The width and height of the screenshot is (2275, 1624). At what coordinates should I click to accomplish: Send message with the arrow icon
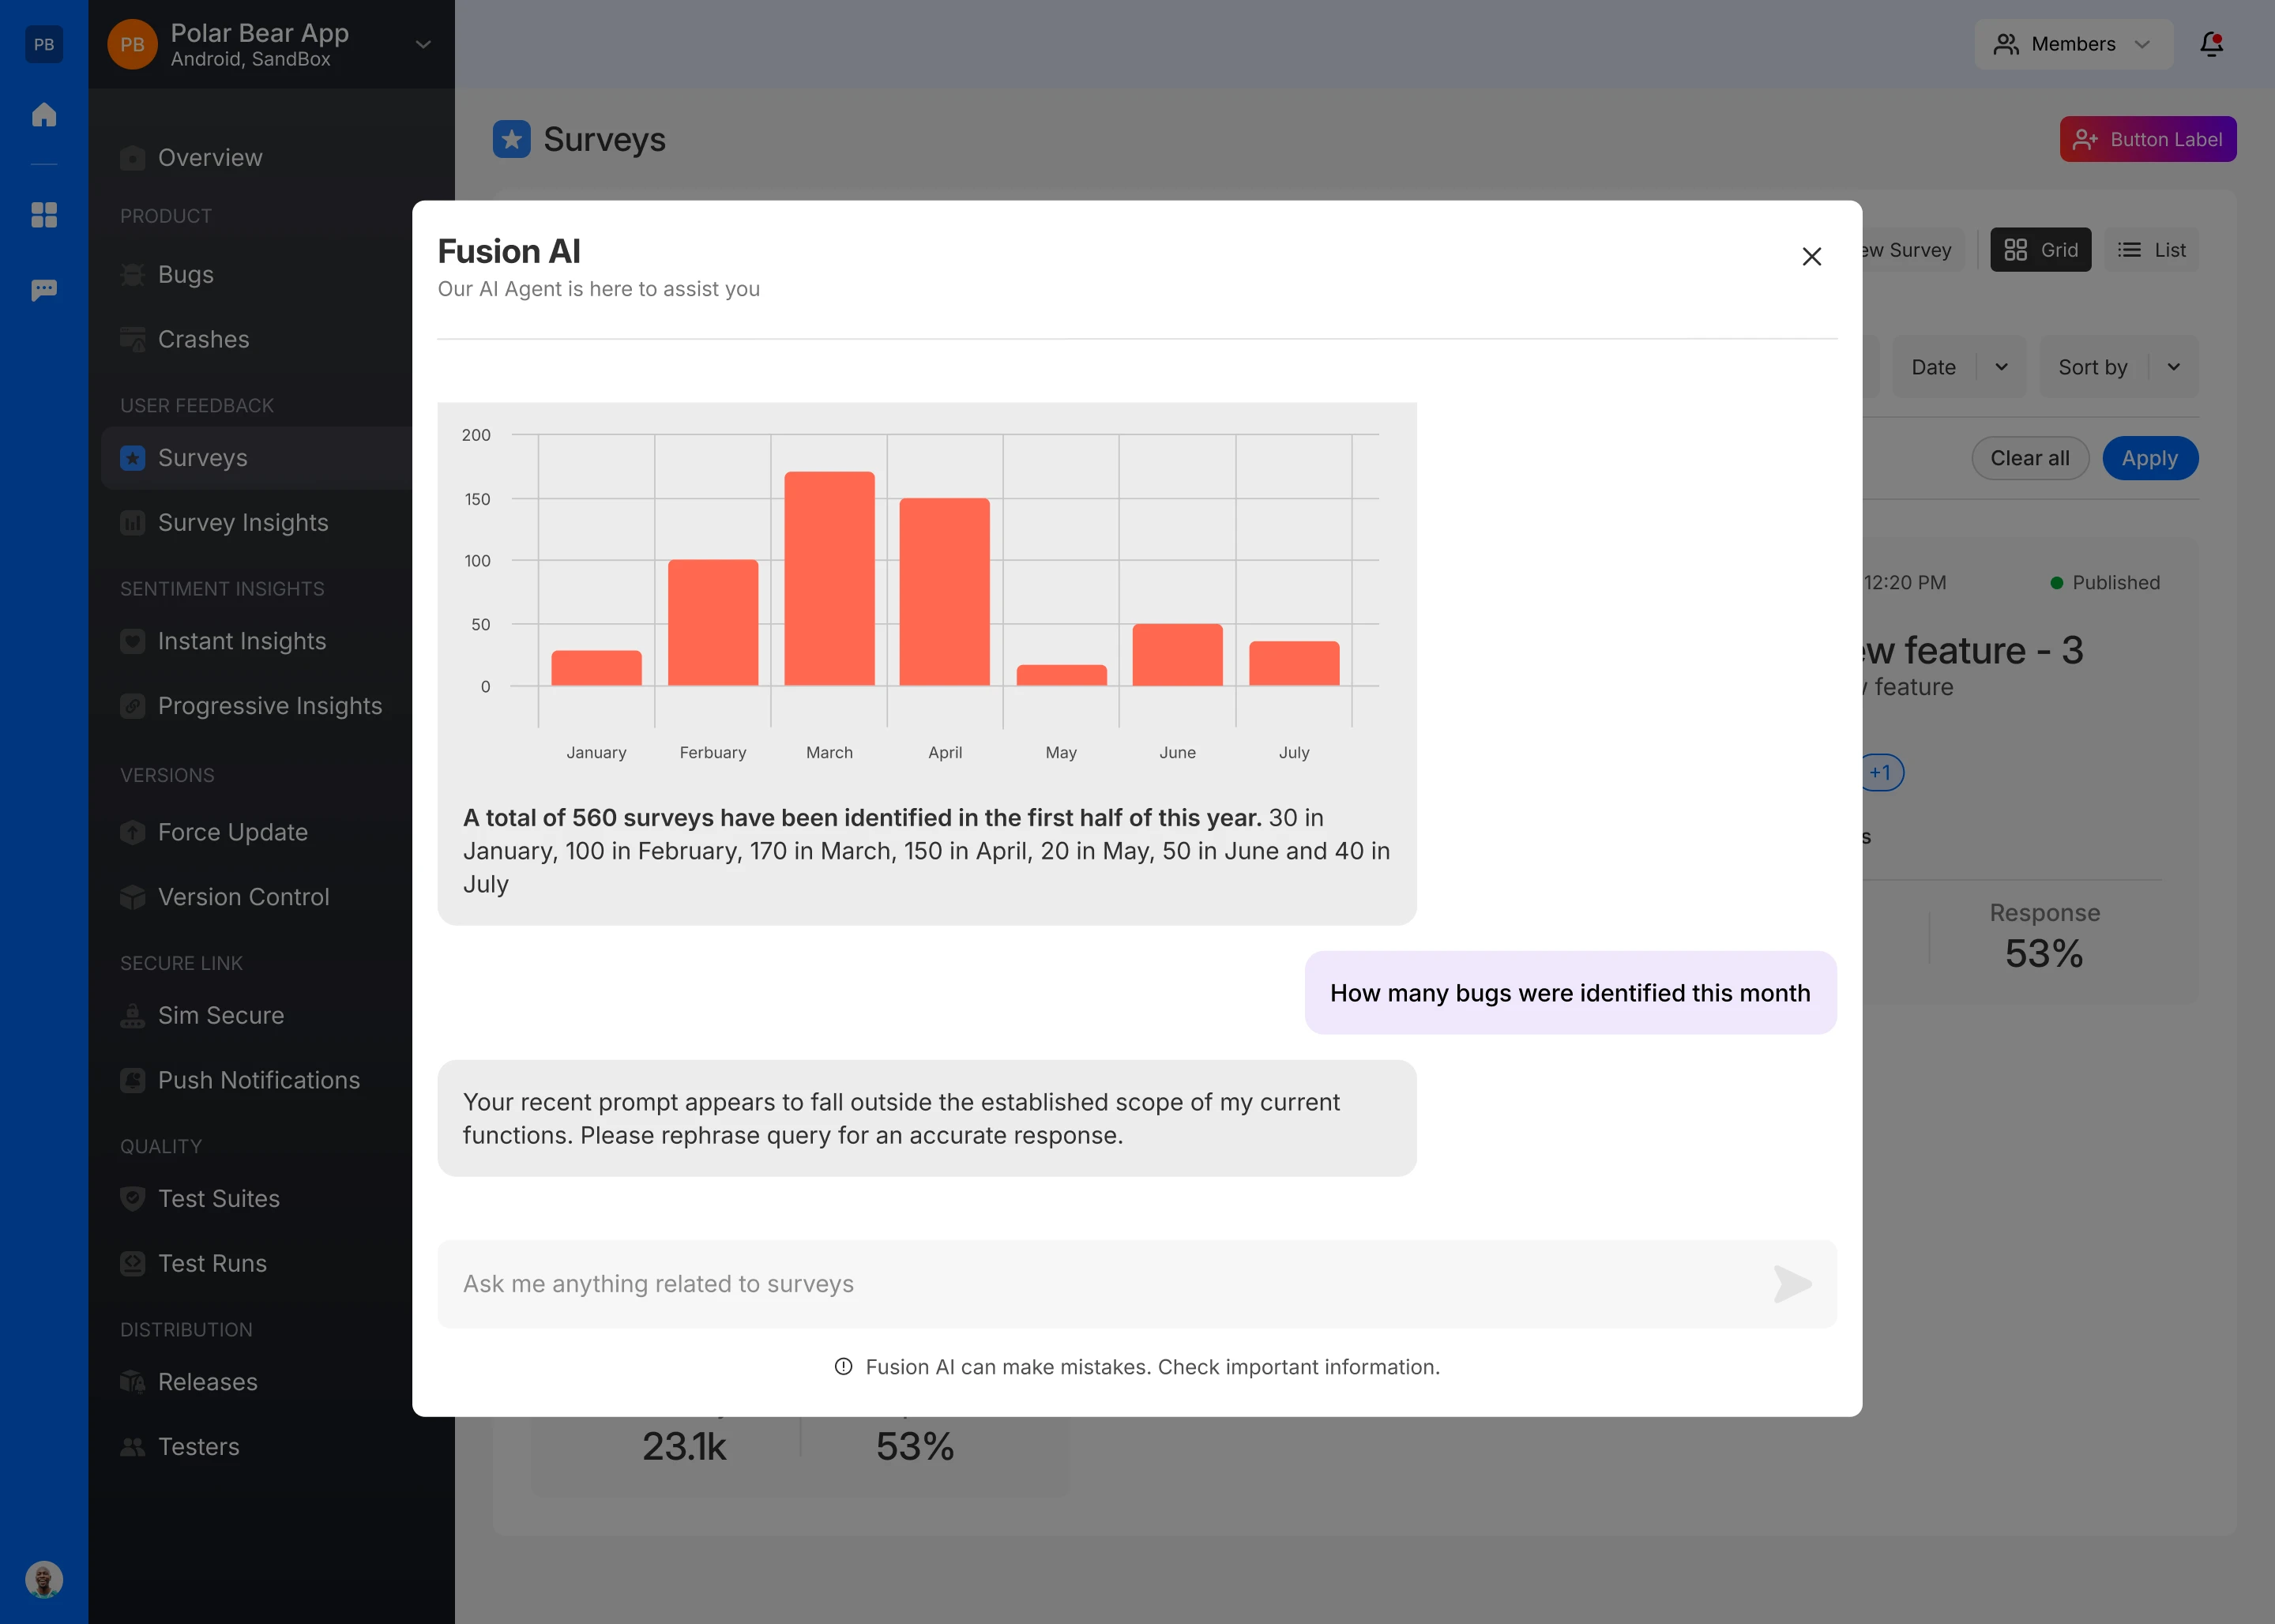click(1792, 1284)
